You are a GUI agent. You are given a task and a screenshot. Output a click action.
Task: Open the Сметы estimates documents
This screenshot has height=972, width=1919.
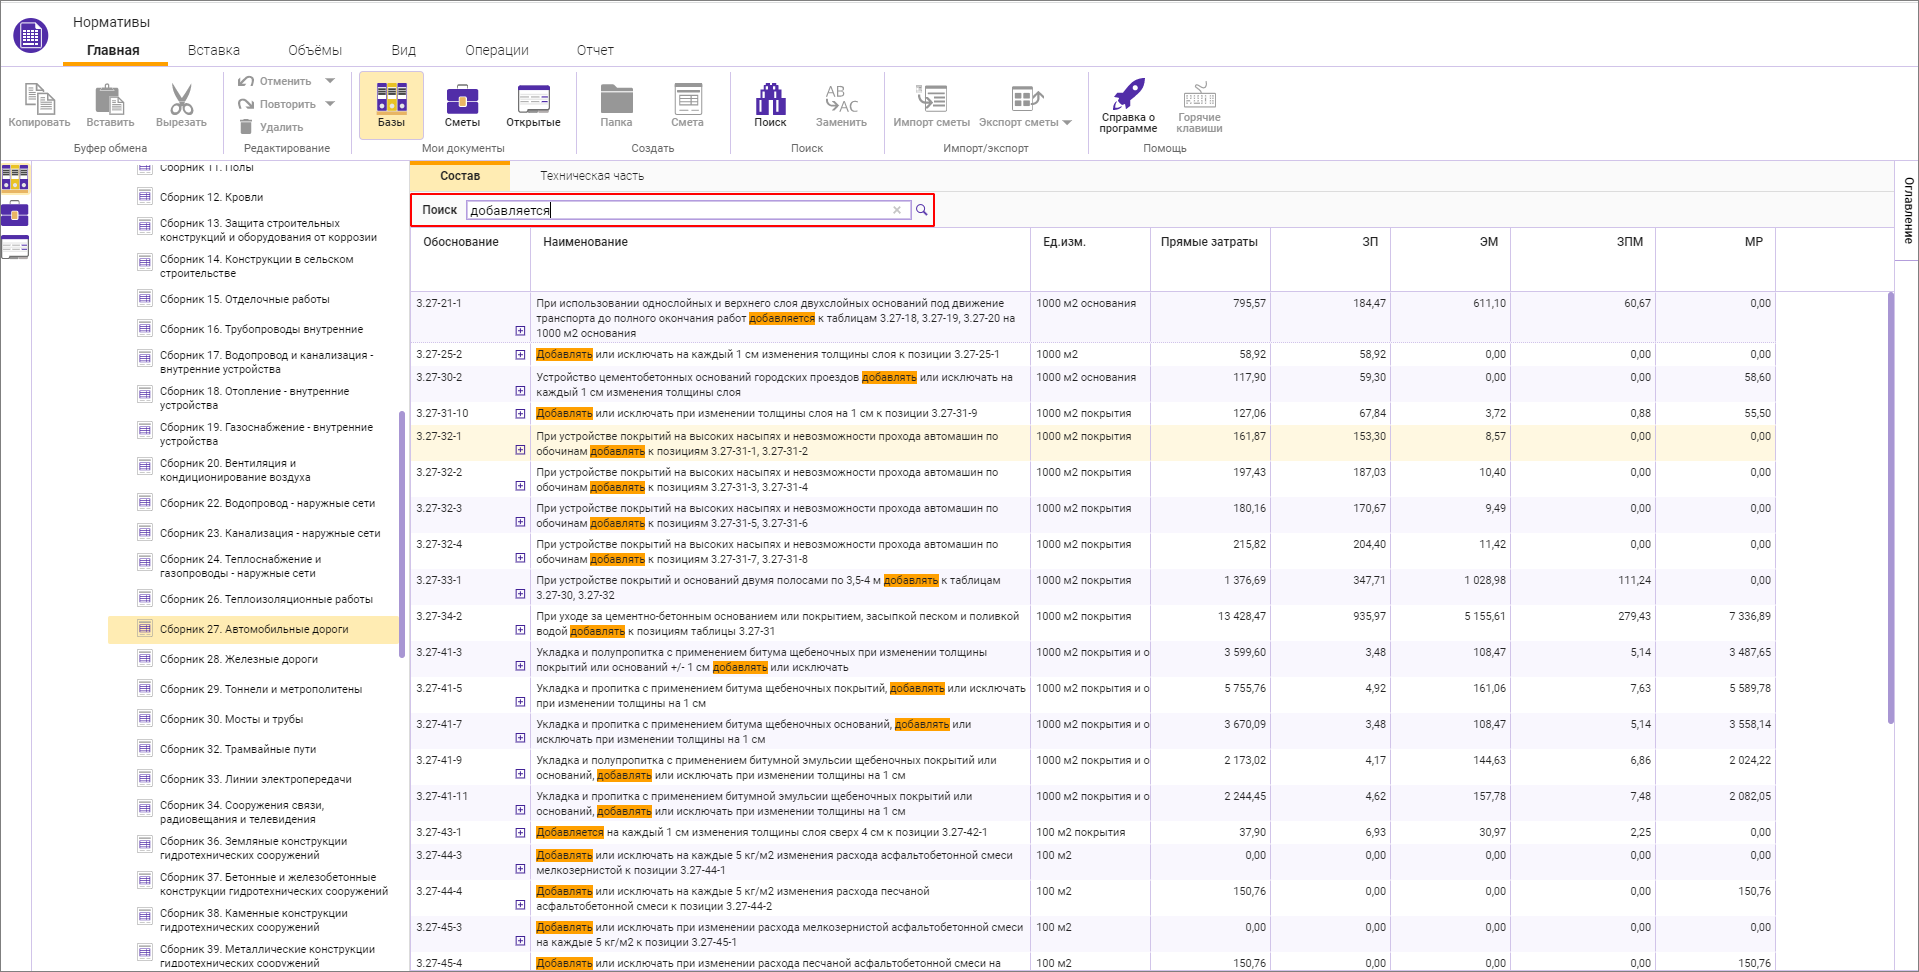[462, 105]
